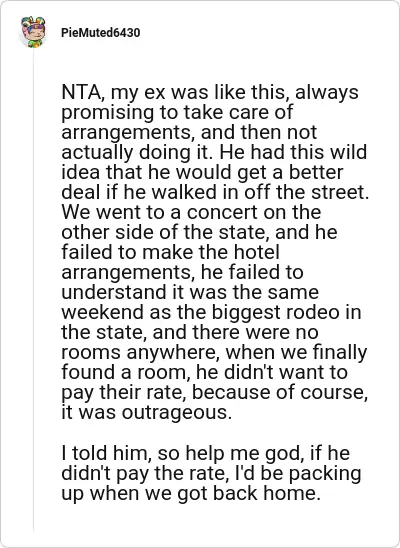Click the line 'it was outrageous.'
This screenshot has height=548, width=400.
click(147, 412)
